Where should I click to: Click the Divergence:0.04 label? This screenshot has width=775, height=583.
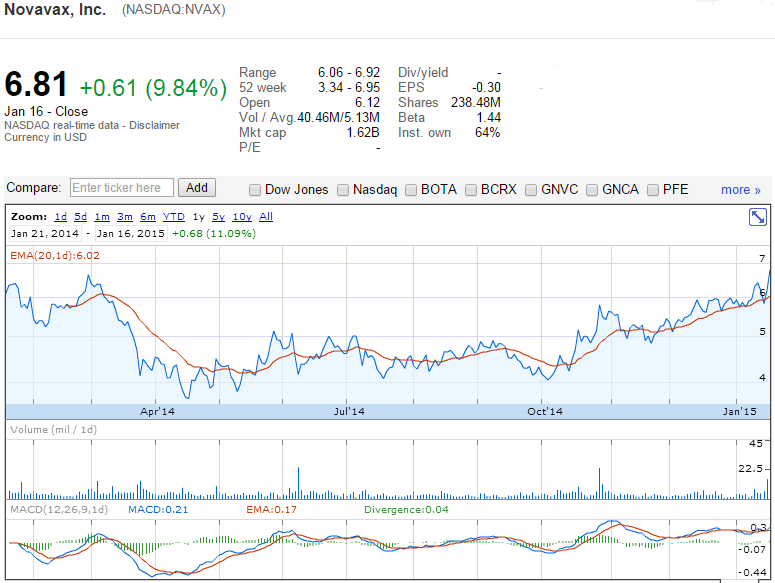coord(406,509)
